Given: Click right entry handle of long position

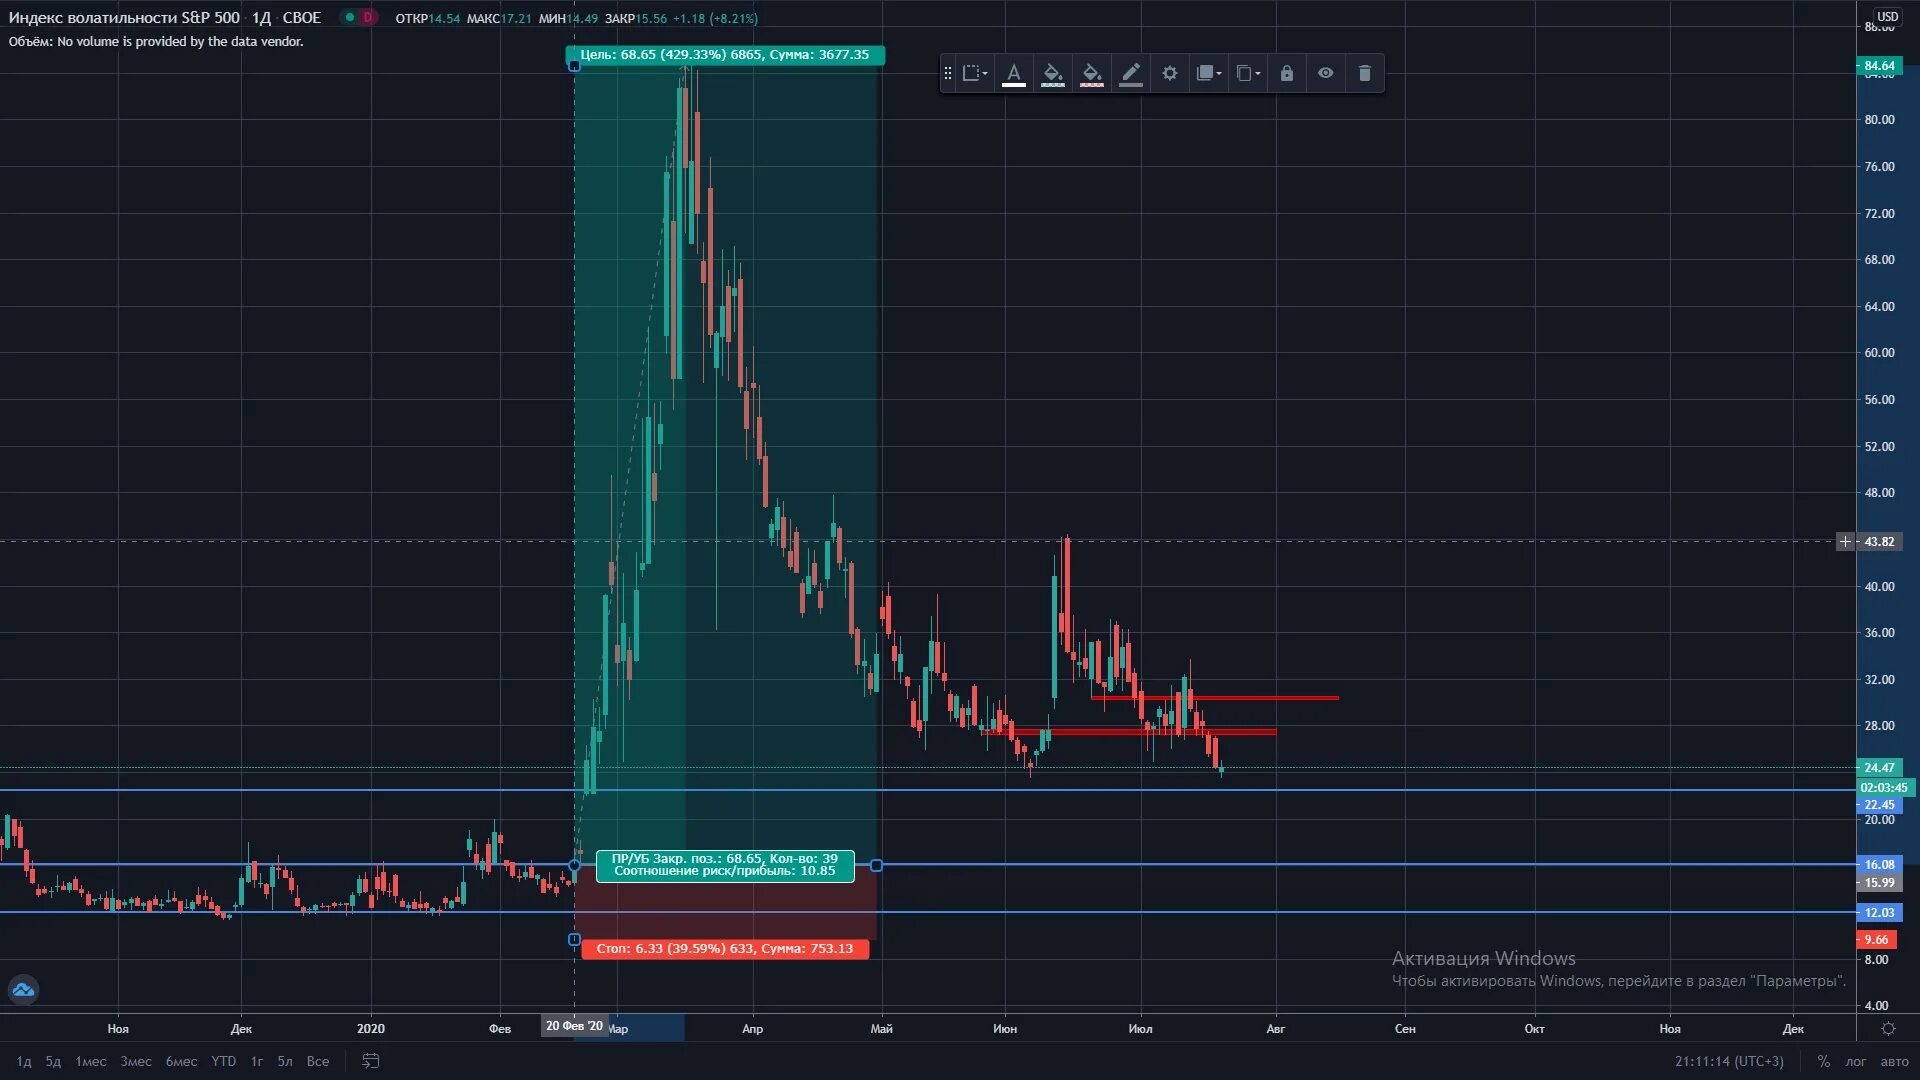Looking at the screenshot, I should point(876,865).
